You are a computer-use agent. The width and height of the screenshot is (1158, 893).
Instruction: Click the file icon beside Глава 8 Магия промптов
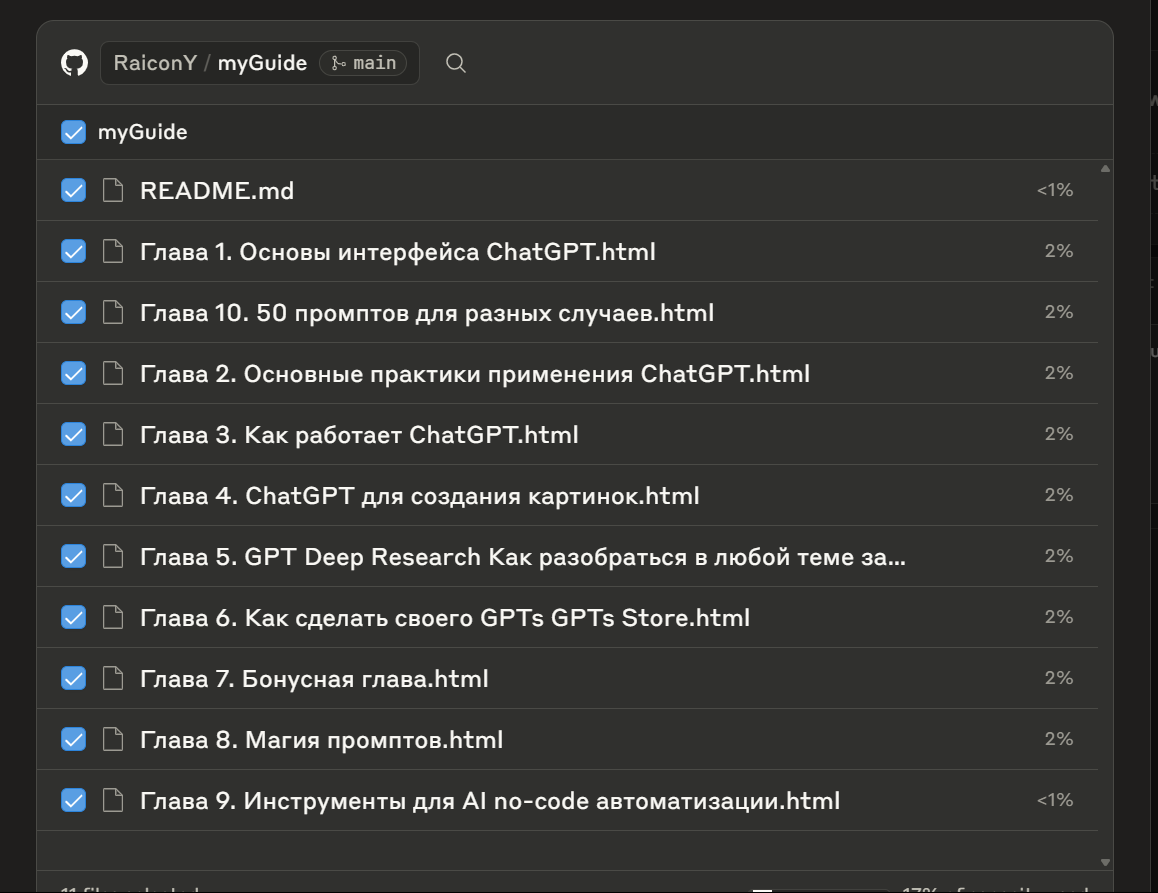tap(113, 739)
